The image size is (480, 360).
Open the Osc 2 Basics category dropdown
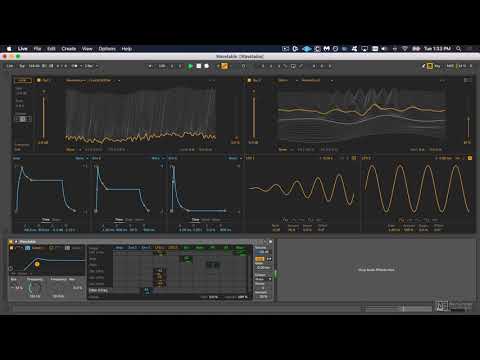[x=288, y=80]
